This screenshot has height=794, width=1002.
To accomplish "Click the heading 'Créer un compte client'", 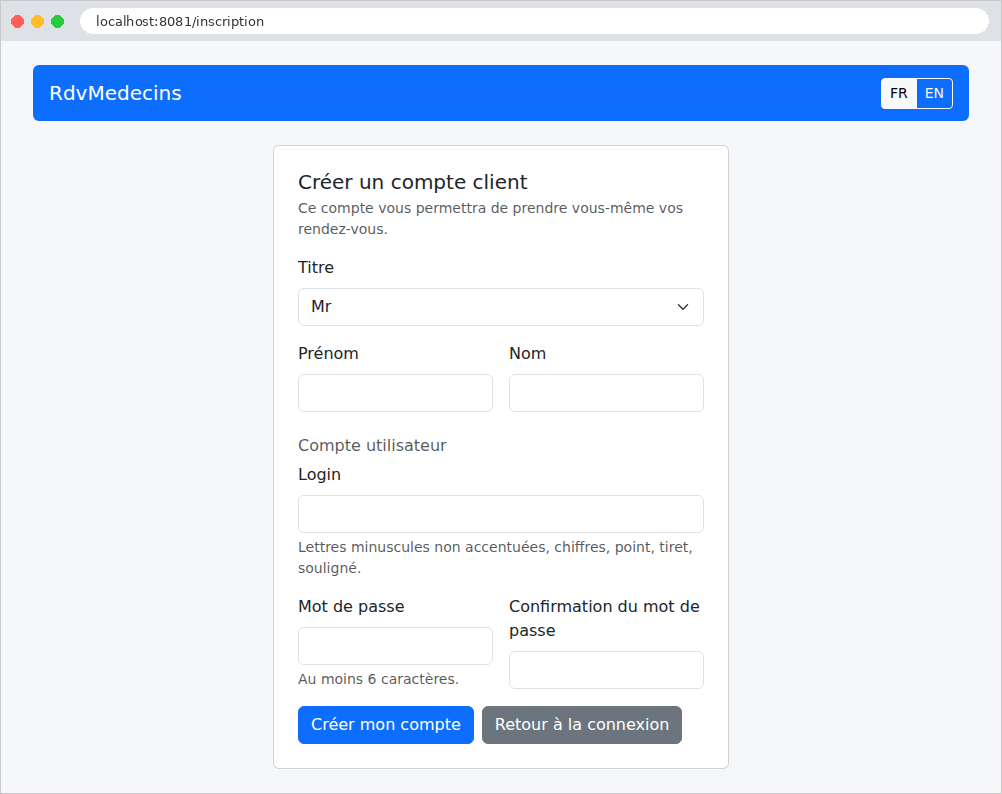I will 413,182.
